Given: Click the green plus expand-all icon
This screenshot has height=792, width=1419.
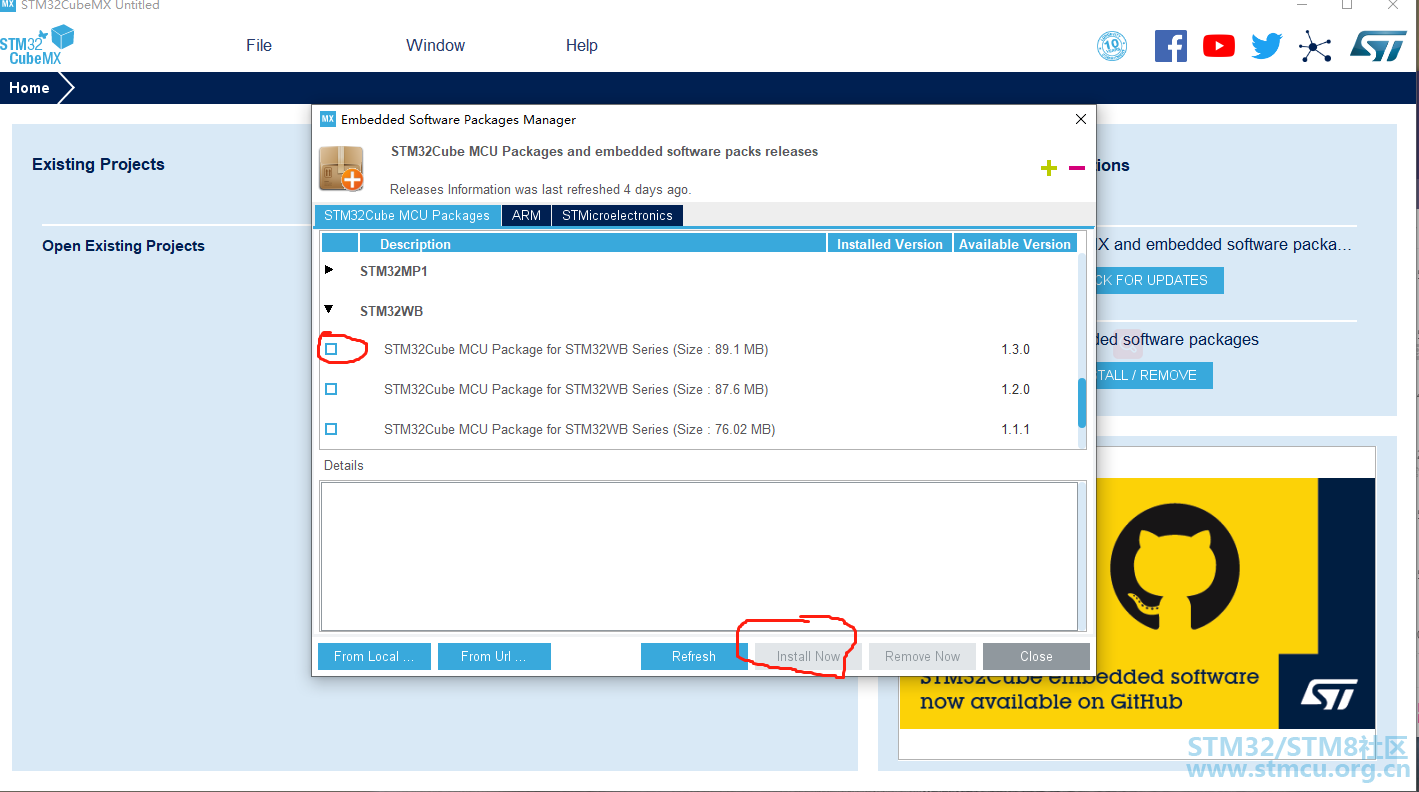Looking at the screenshot, I should tap(1049, 168).
